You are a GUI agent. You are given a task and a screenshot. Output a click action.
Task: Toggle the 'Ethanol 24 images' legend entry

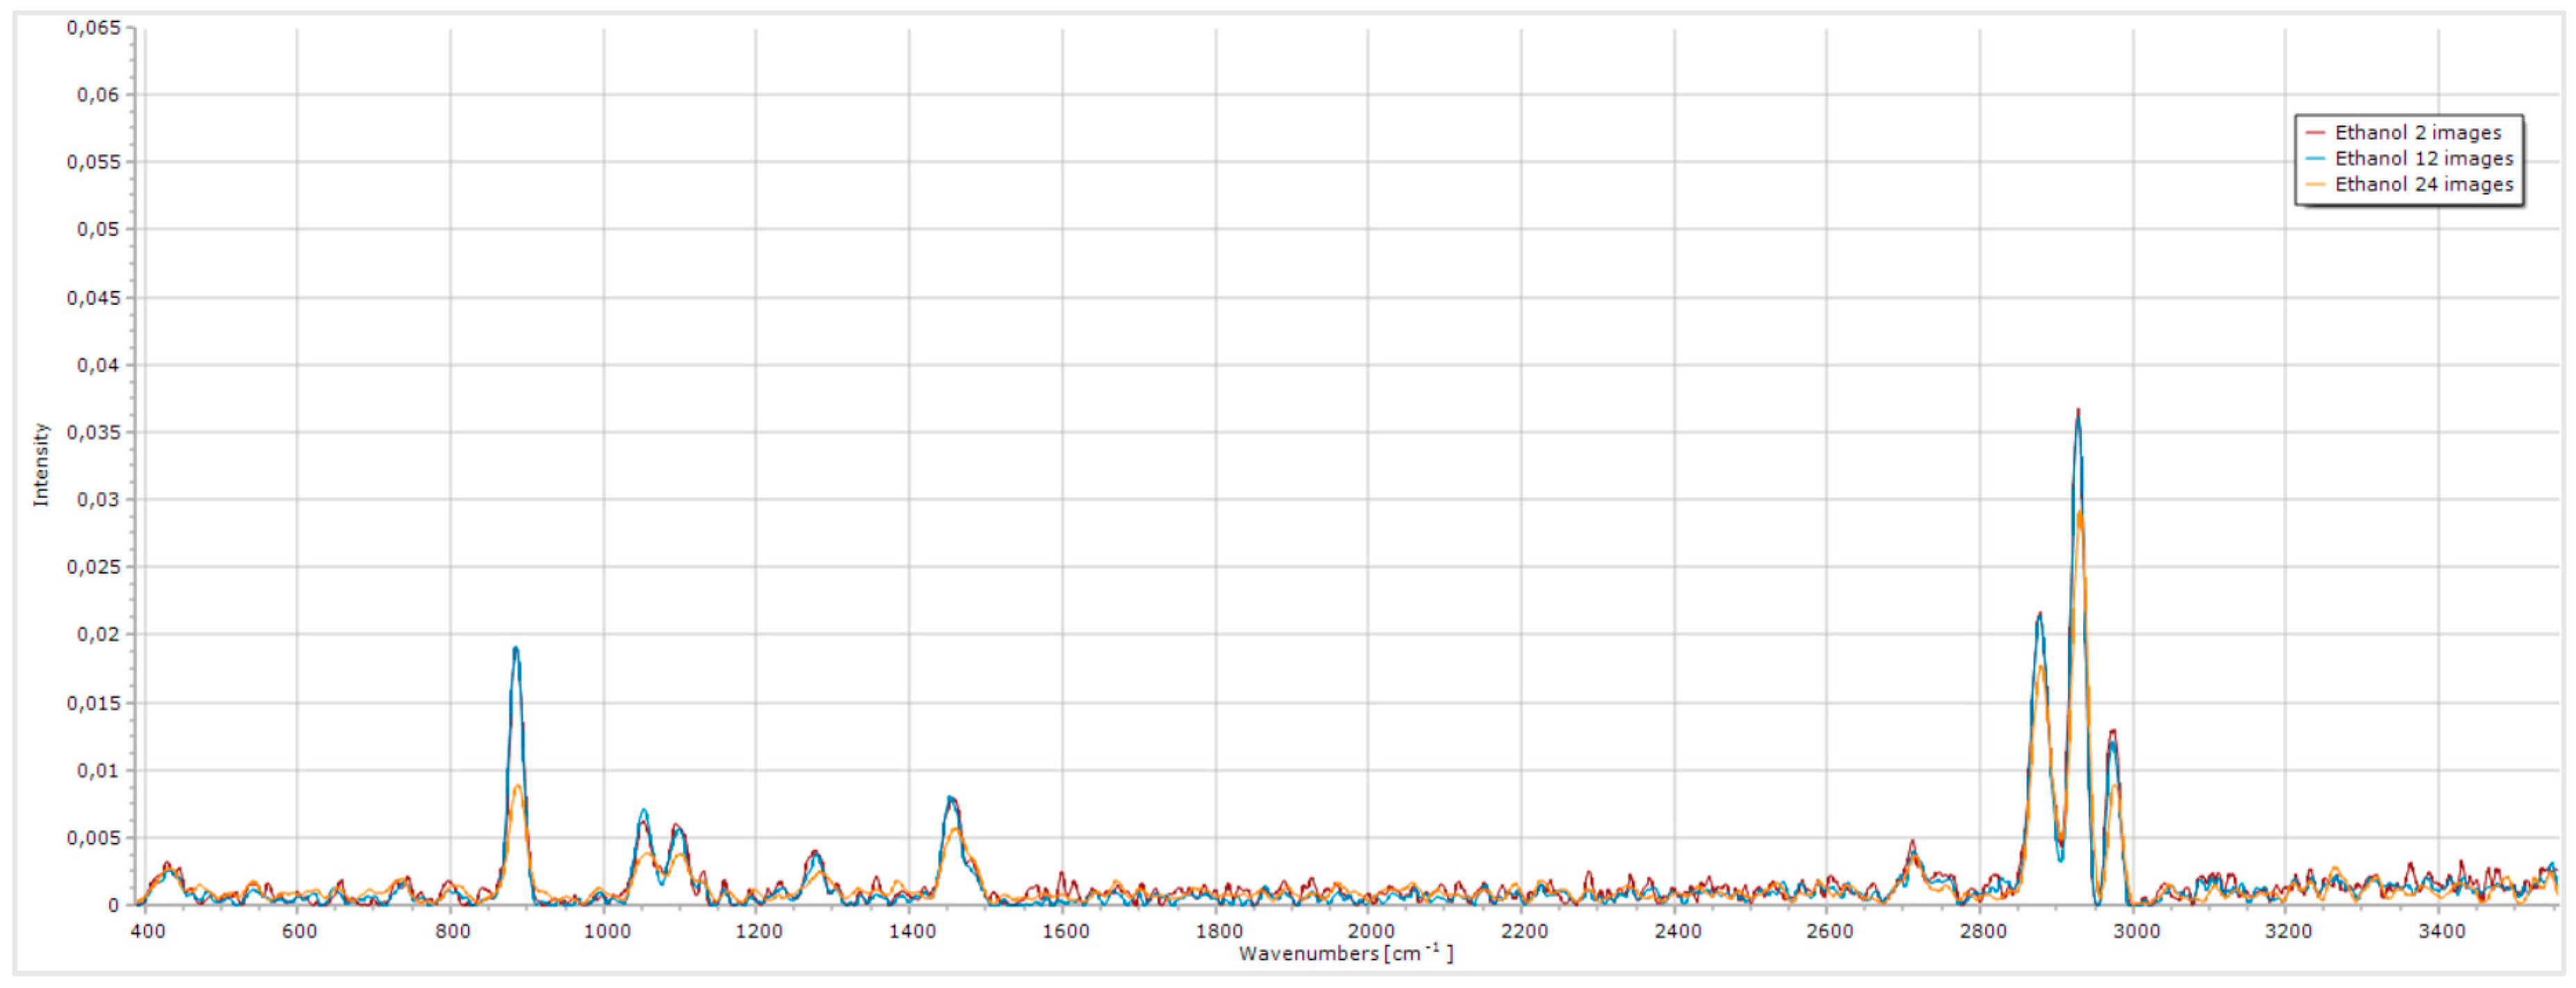2423,185
